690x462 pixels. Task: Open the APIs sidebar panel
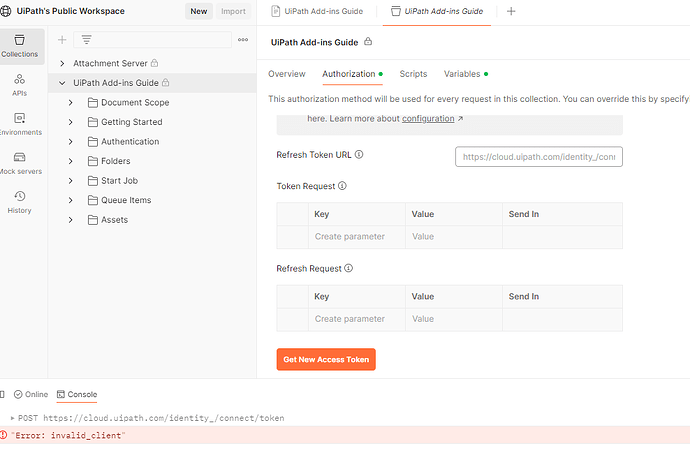[19, 85]
